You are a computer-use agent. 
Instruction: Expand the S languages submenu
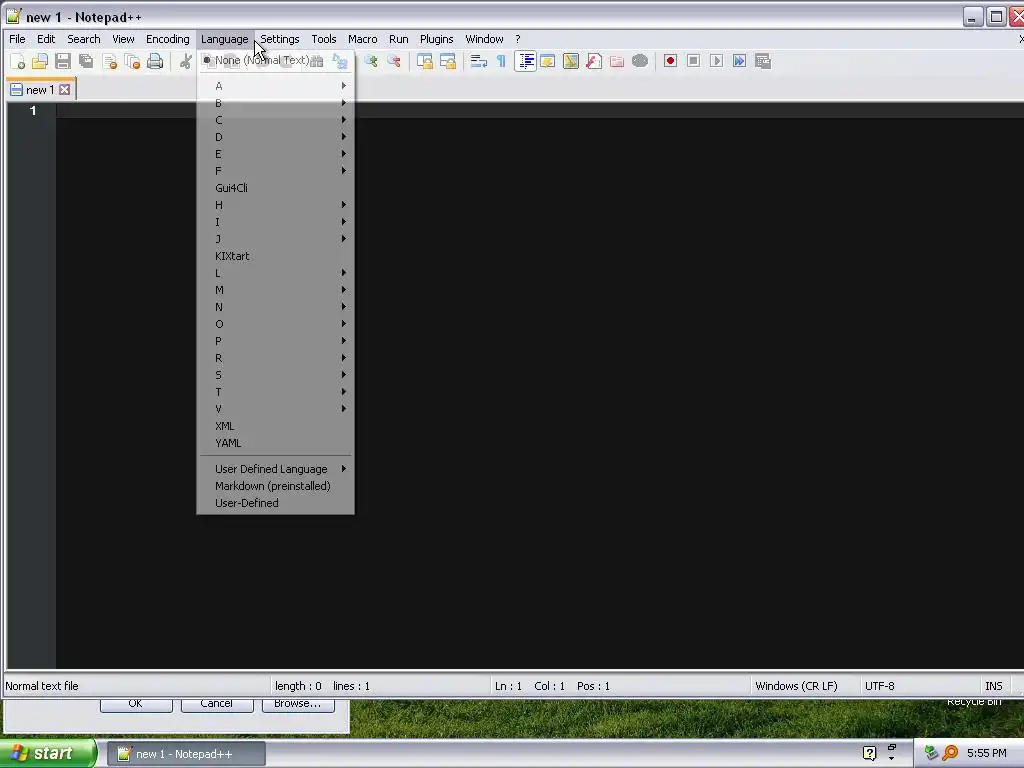pyautogui.click(x=276, y=375)
